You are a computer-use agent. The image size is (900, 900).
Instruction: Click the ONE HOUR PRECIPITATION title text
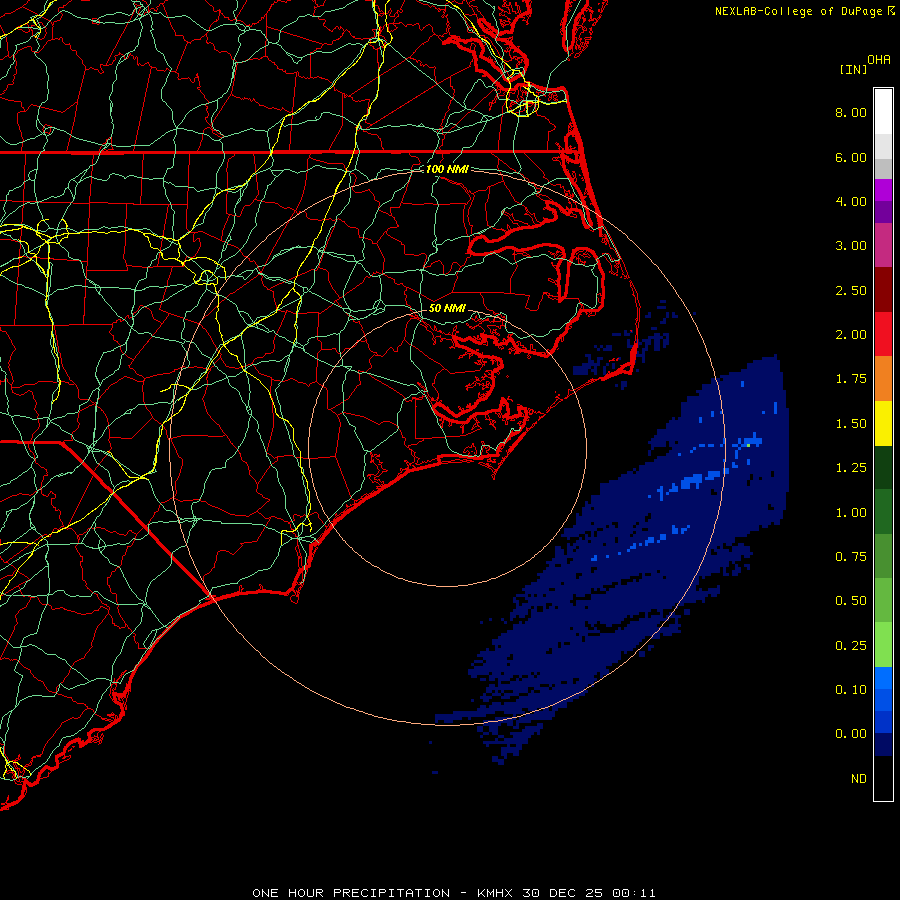pos(351,893)
